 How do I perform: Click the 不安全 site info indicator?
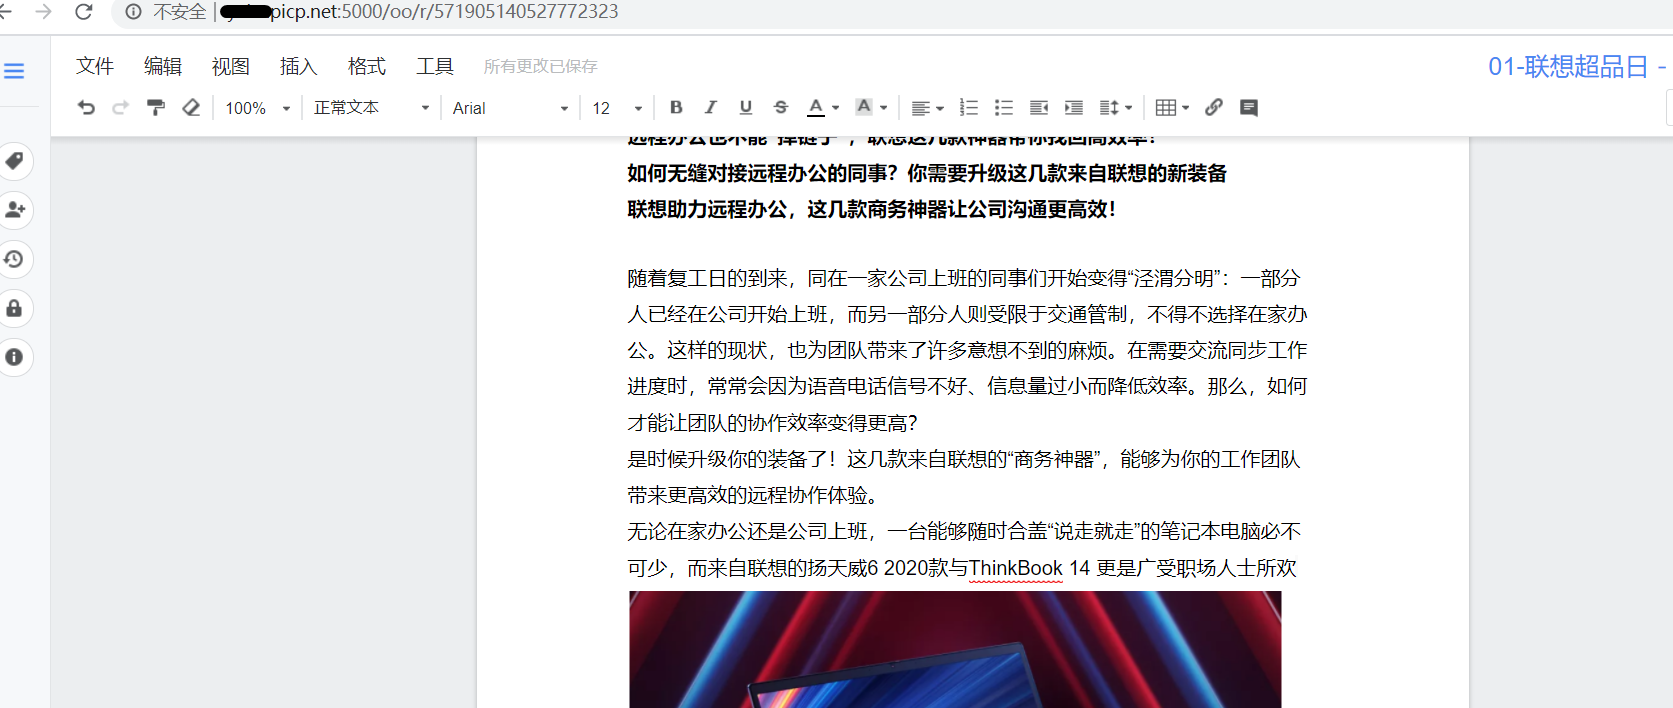tap(168, 12)
